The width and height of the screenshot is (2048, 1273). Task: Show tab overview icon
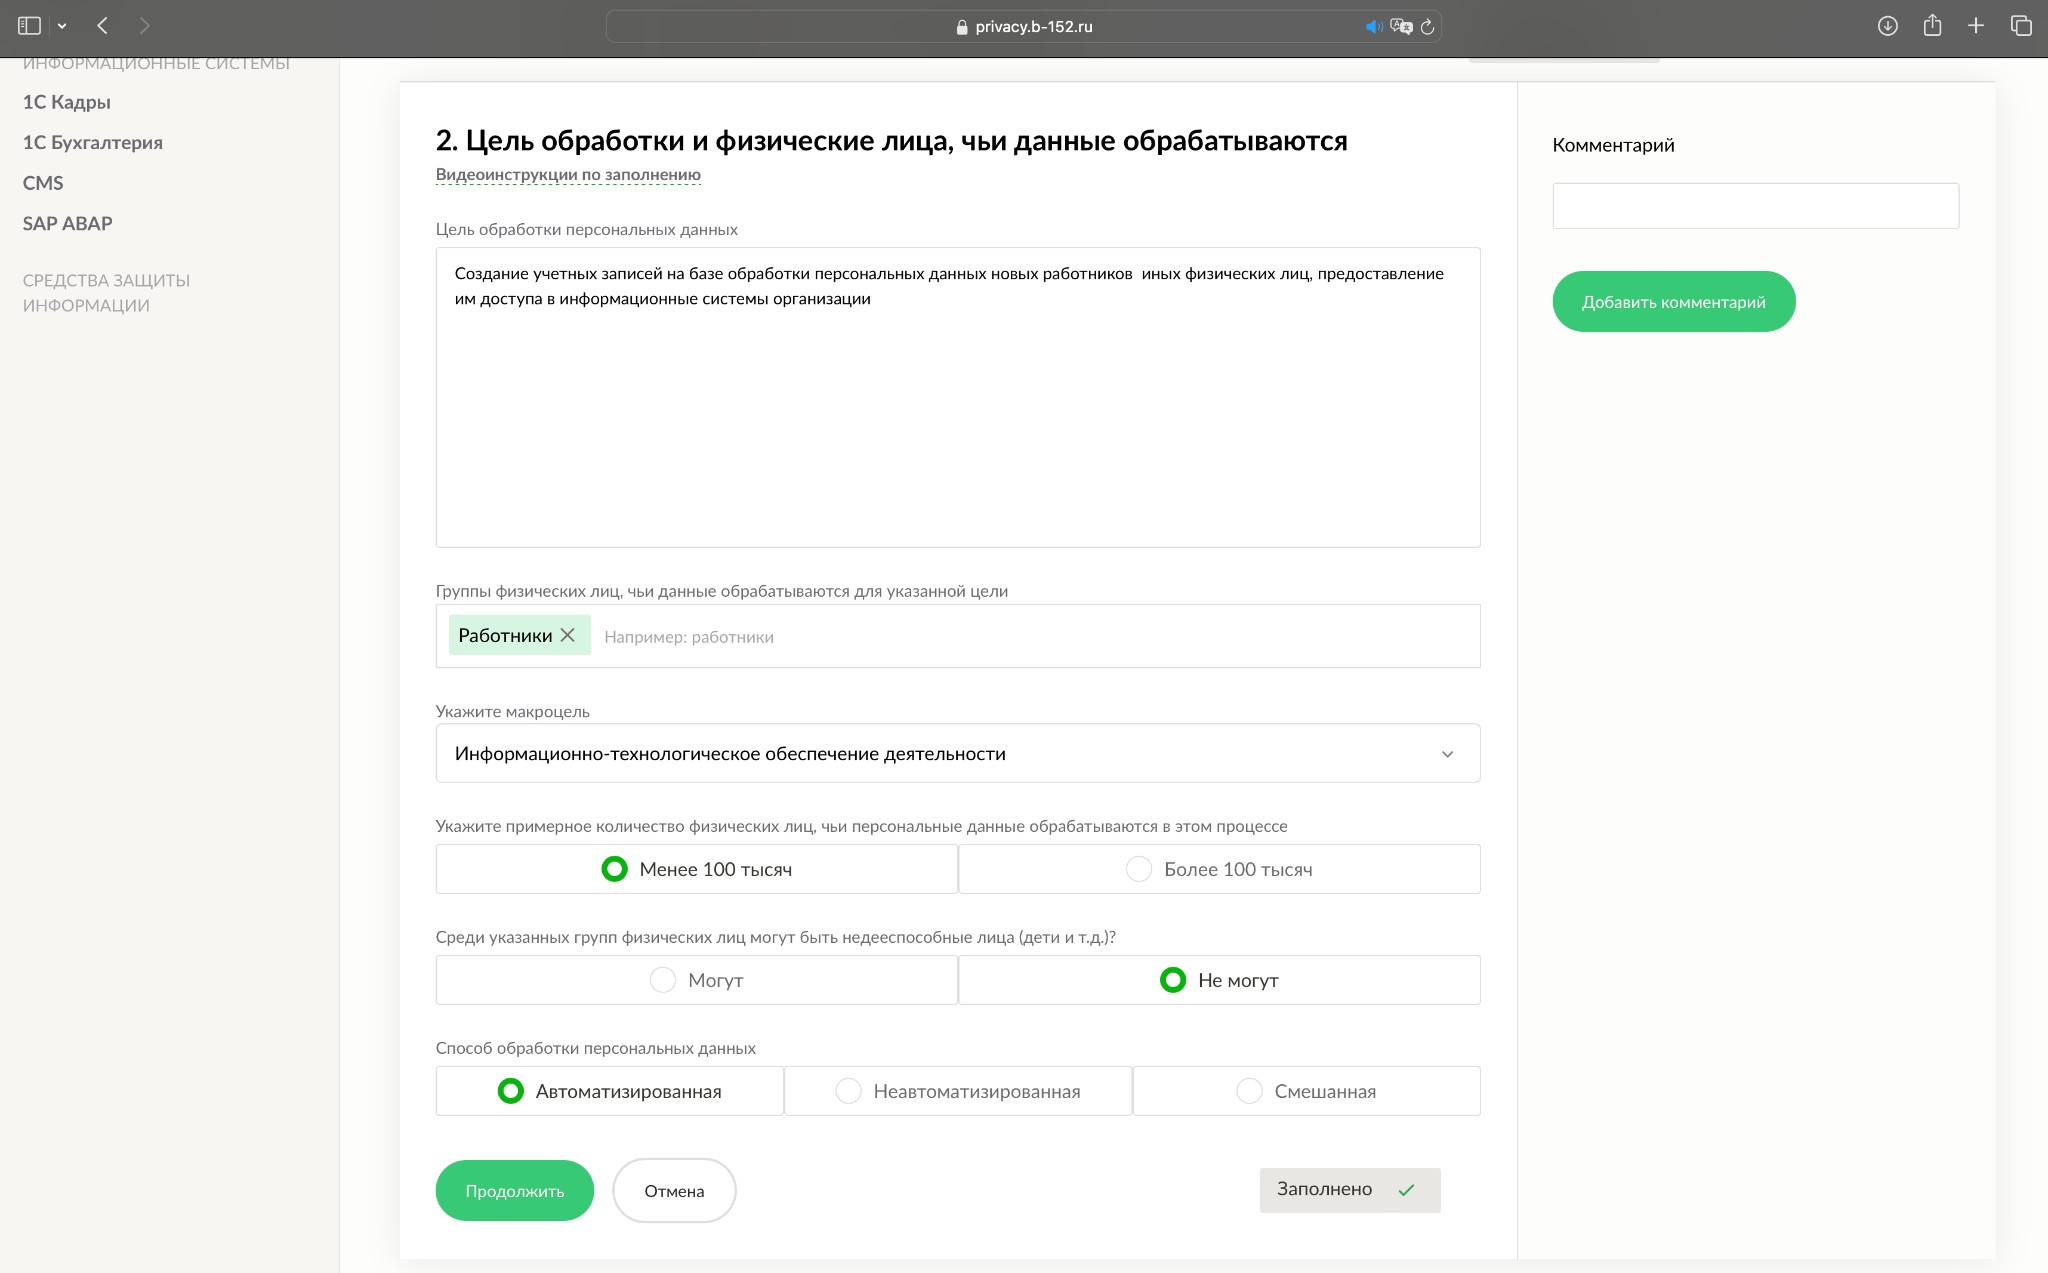[x=2020, y=26]
